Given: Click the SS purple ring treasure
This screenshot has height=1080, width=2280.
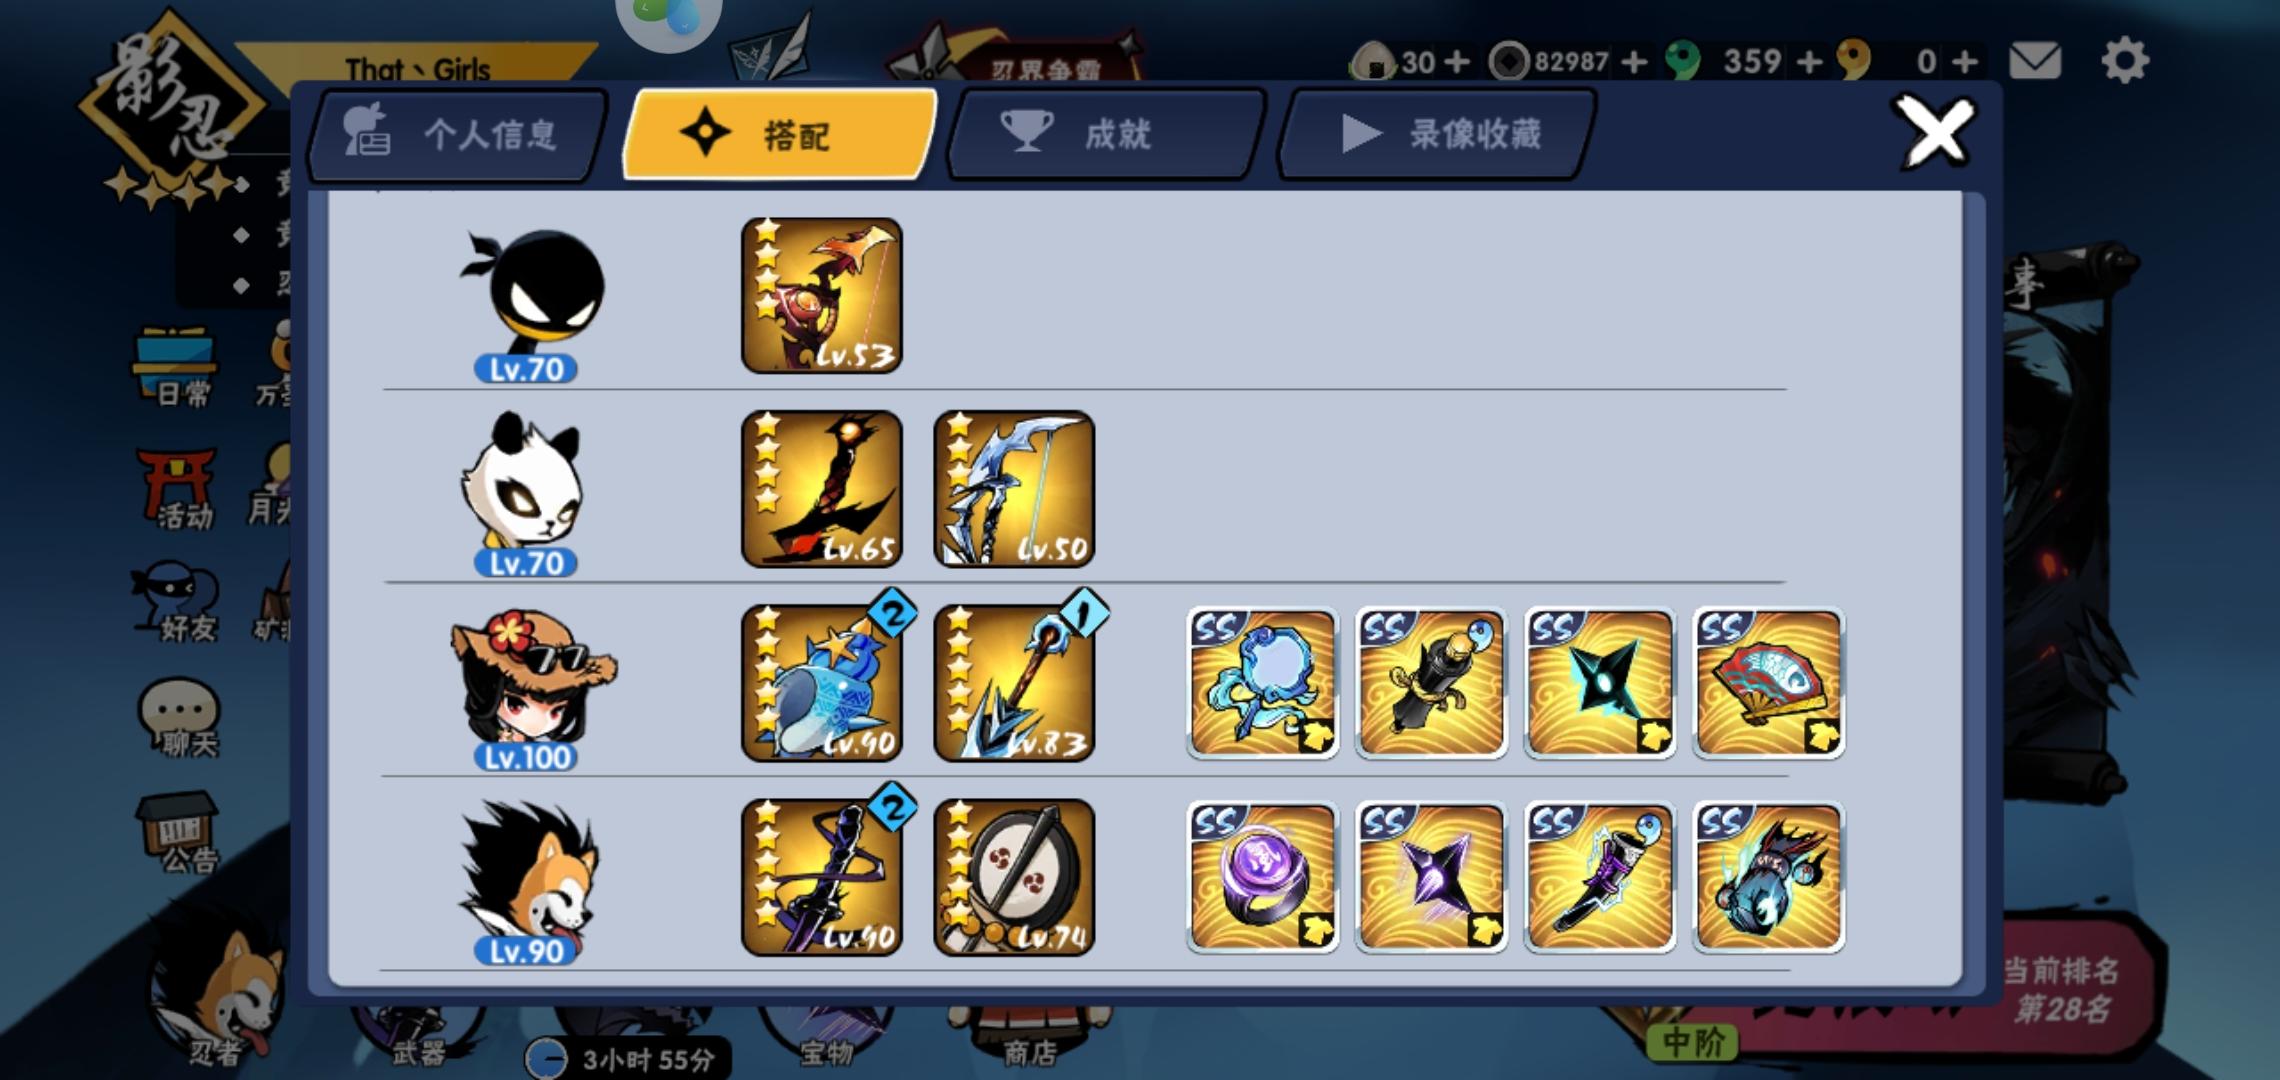Looking at the screenshot, I should coord(1263,877).
